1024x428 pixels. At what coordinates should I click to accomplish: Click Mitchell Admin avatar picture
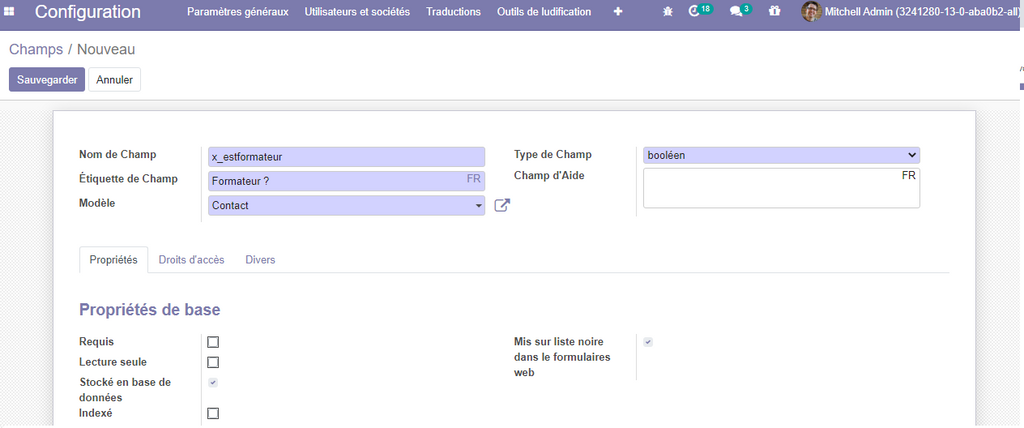[x=811, y=12]
